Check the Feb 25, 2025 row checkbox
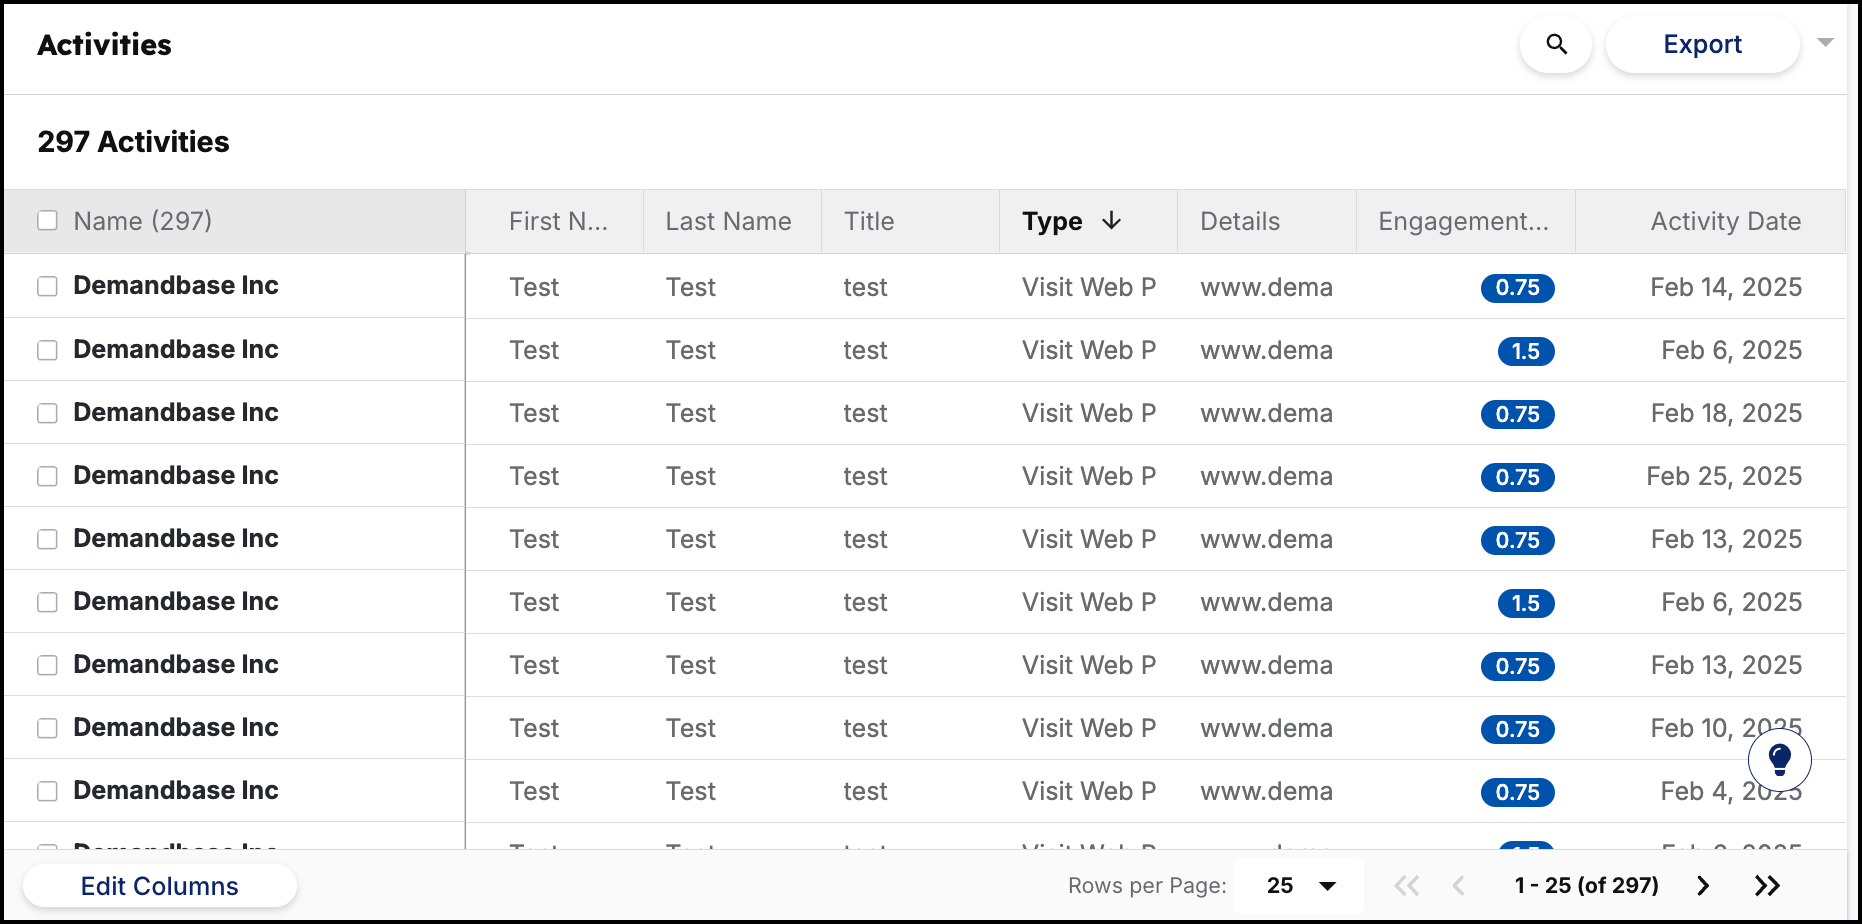 [47, 476]
